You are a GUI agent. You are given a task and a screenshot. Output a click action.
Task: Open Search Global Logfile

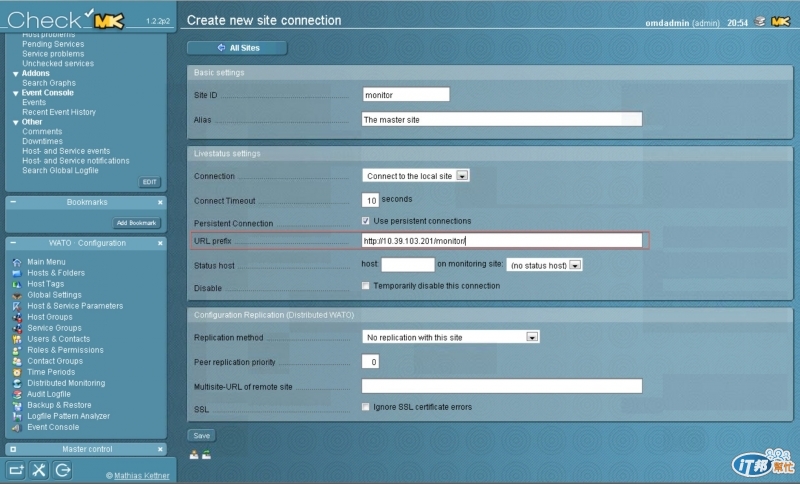coord(60,170)
